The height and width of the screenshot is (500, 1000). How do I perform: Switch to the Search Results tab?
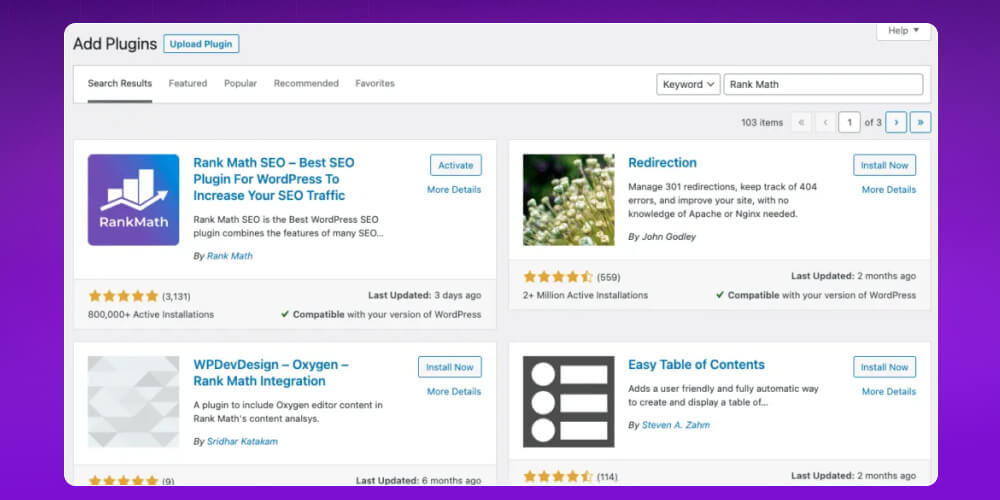[x=120, y=84]
